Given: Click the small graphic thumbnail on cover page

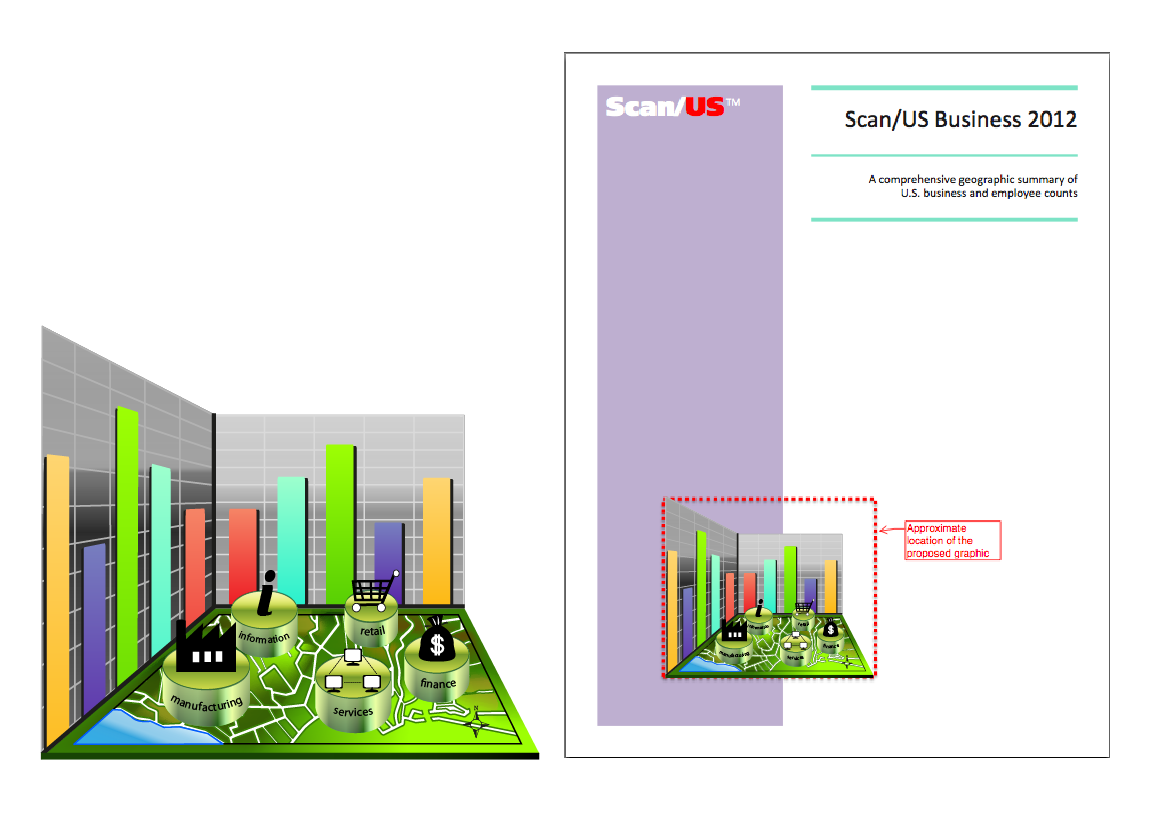Looking at the screenshot, I should click(769, 588).
